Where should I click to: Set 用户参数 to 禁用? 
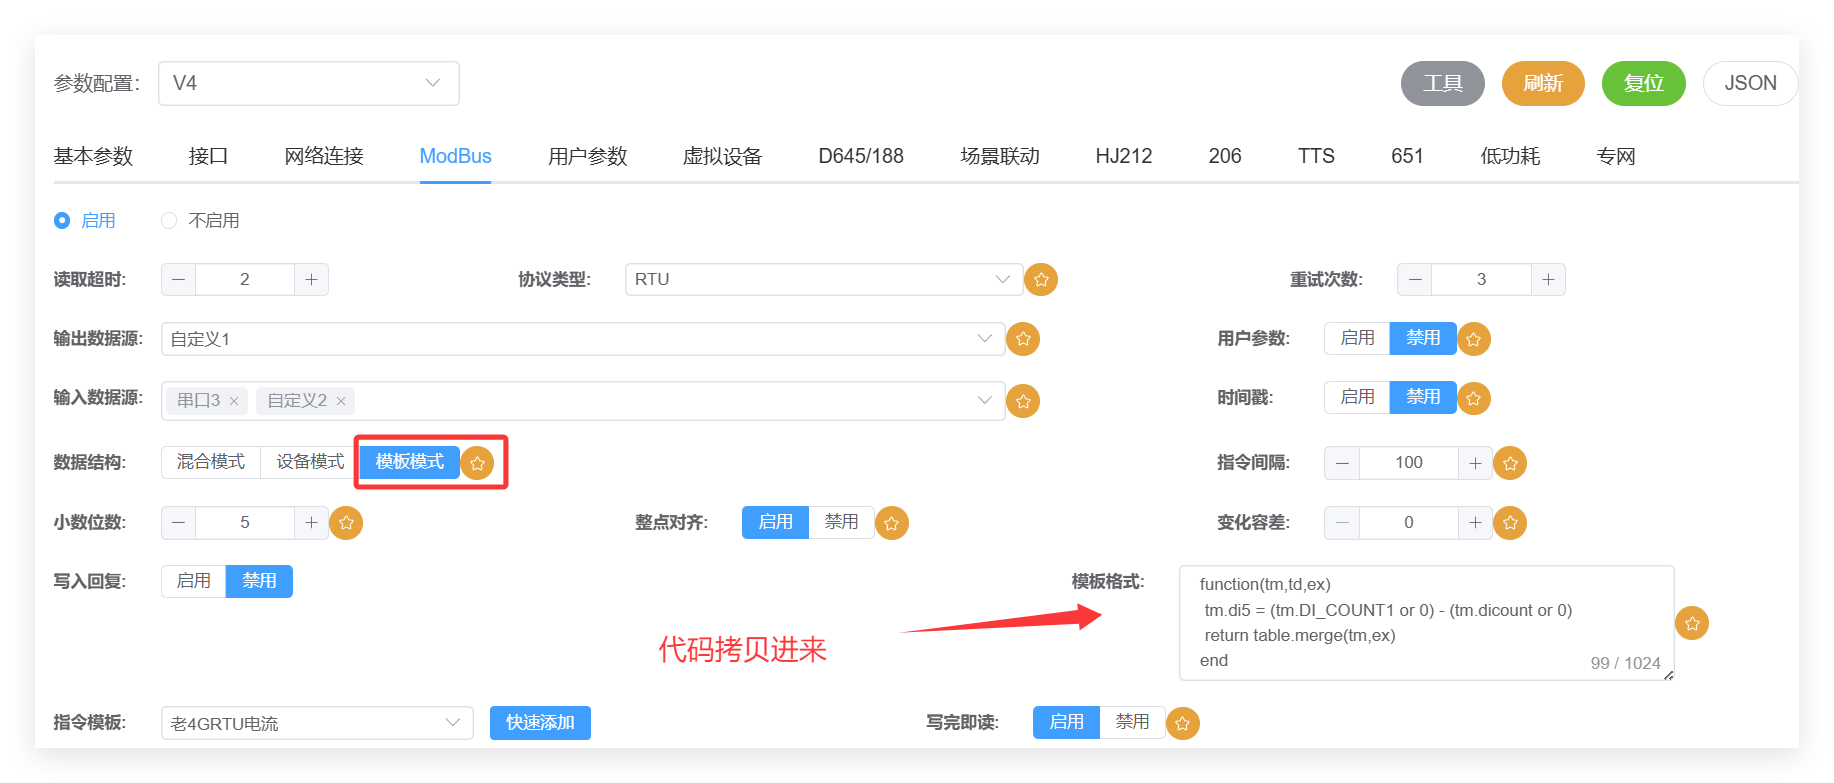point(1423,338)
